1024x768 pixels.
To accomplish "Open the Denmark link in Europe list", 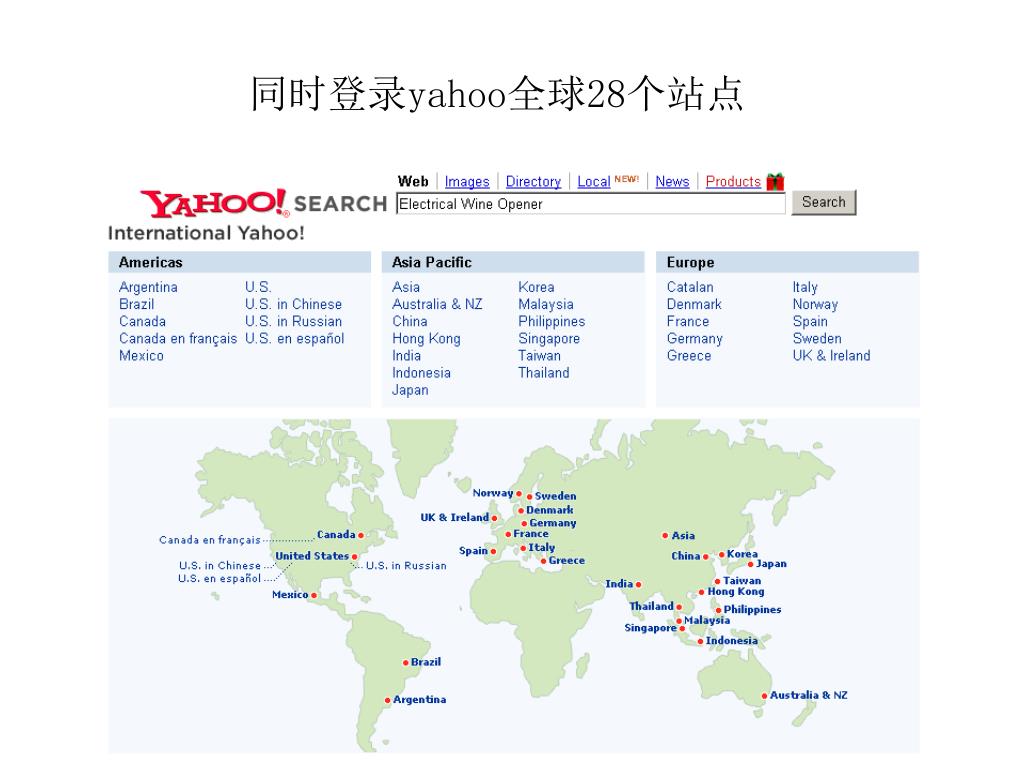I will (x=694, y=304).
